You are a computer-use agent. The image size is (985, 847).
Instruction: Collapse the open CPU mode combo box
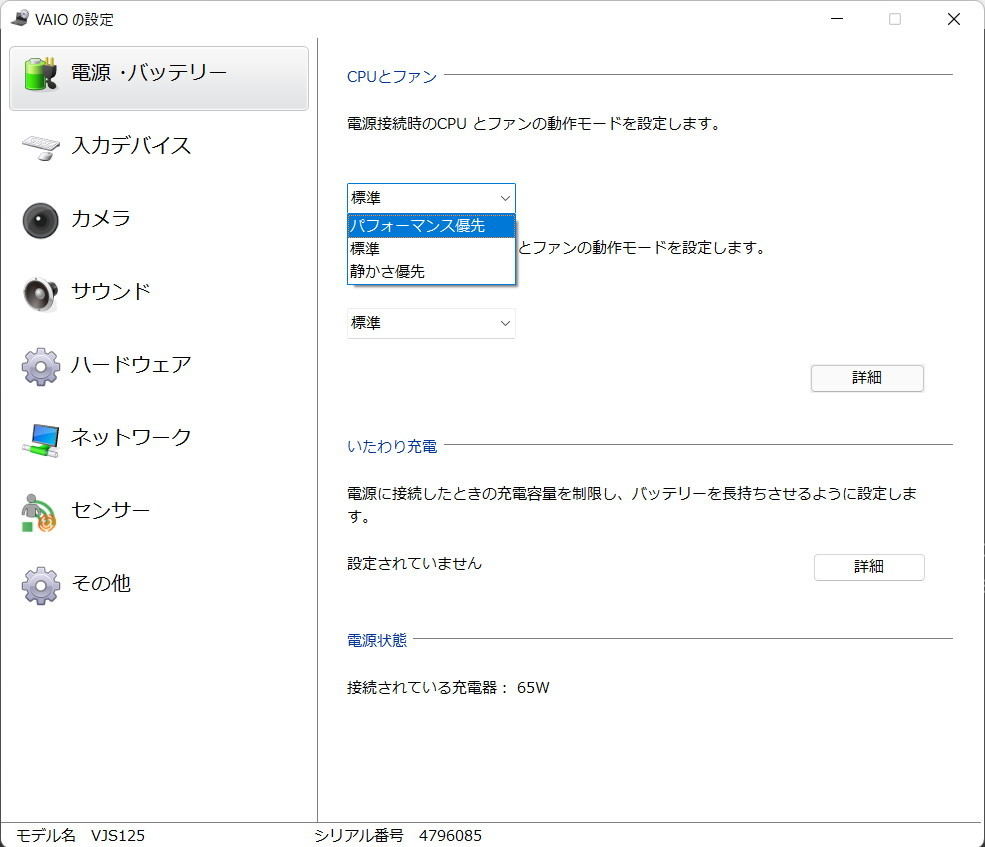coord(431,199)
